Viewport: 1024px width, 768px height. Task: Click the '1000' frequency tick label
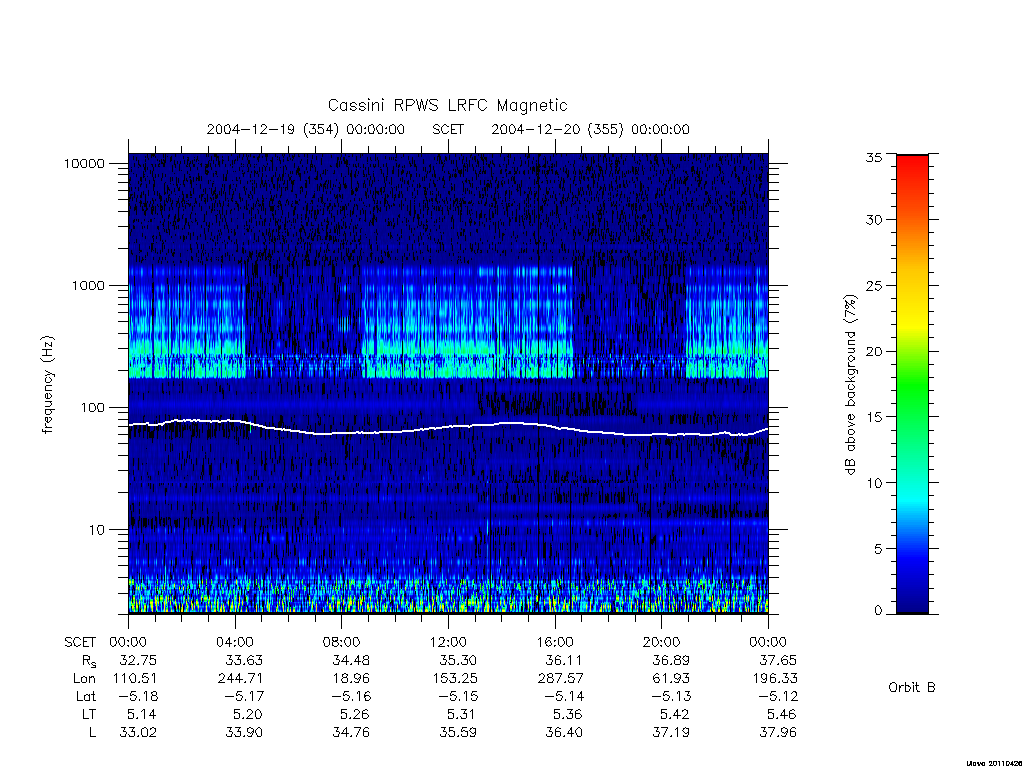tap(88, 285)
